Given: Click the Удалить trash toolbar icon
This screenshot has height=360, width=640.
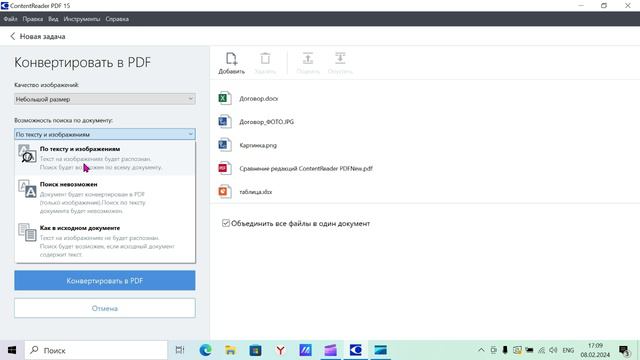Looking at the screenshot, I should pyautogui.click(x=265, y=63).
